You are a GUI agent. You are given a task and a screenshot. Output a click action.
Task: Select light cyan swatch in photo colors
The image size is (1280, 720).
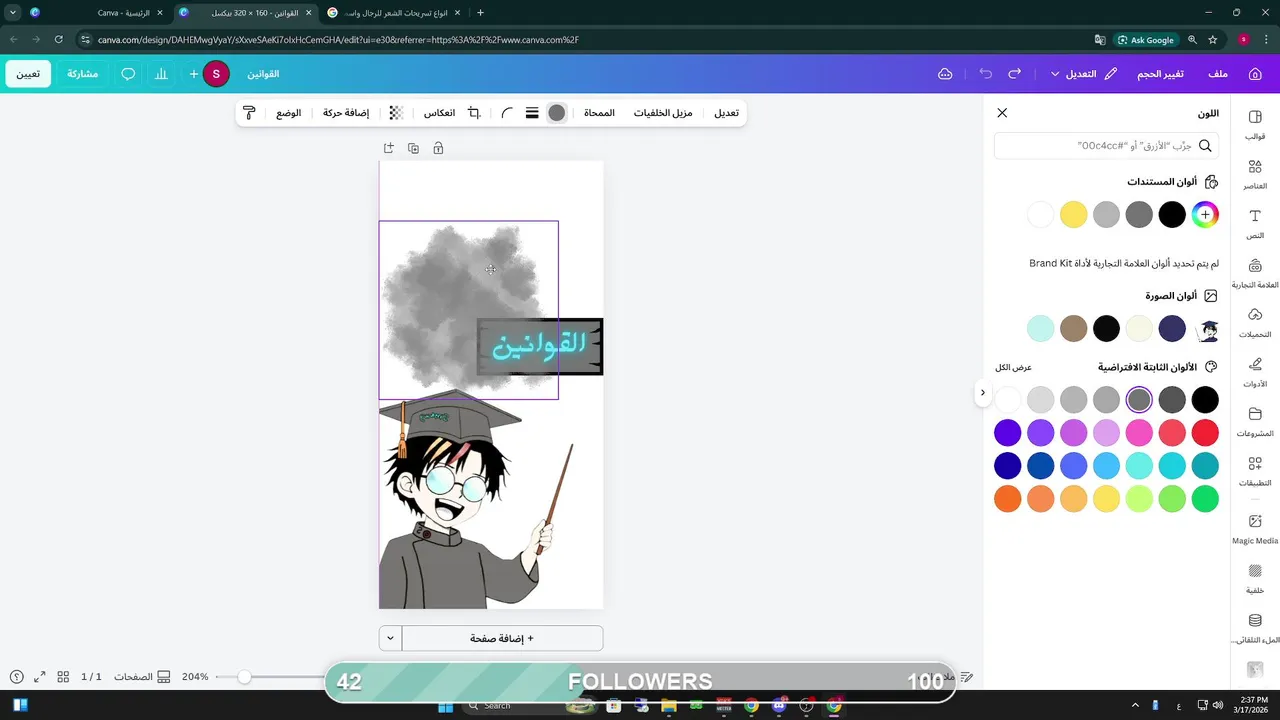(x=1040, y=328)
